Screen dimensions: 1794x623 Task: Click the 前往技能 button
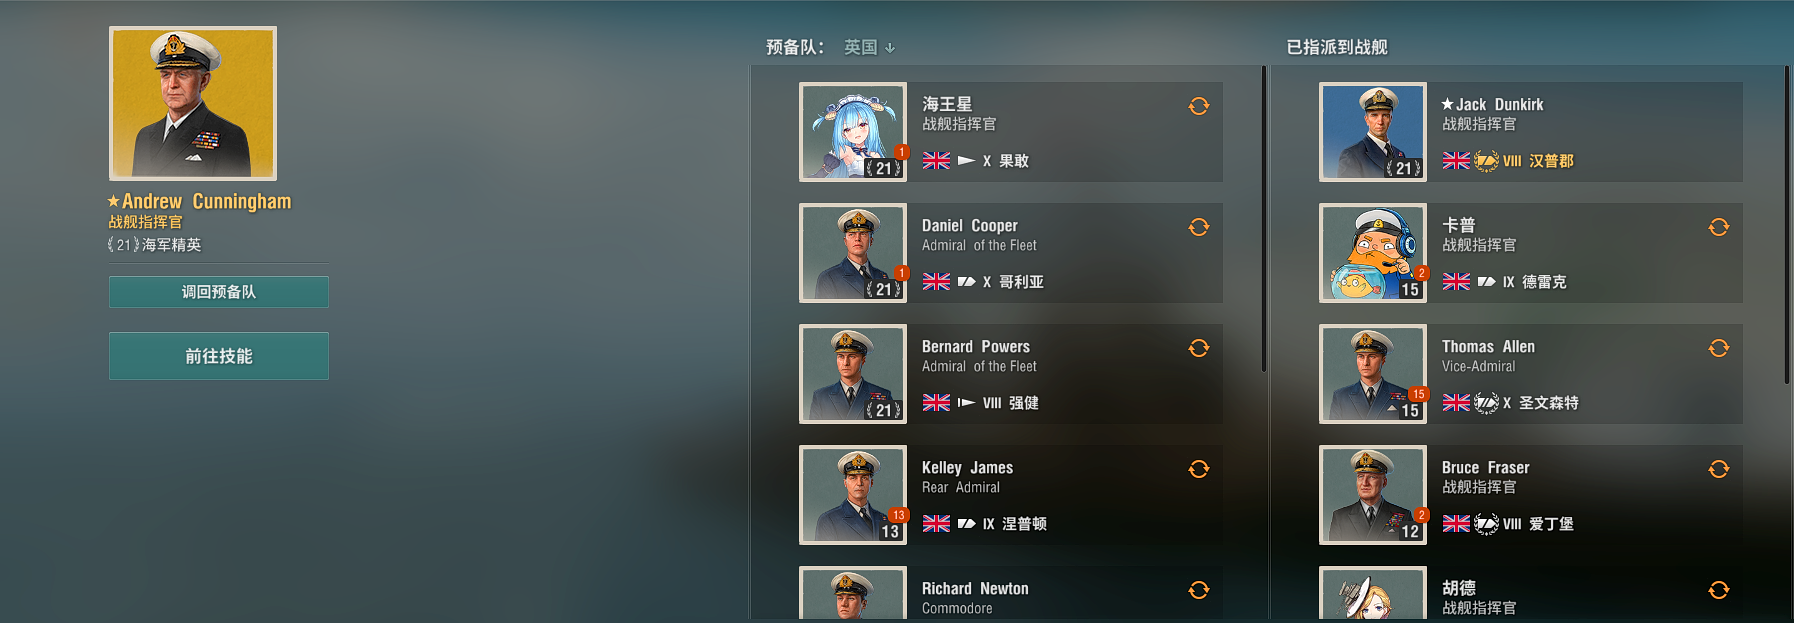pos(219,356)
